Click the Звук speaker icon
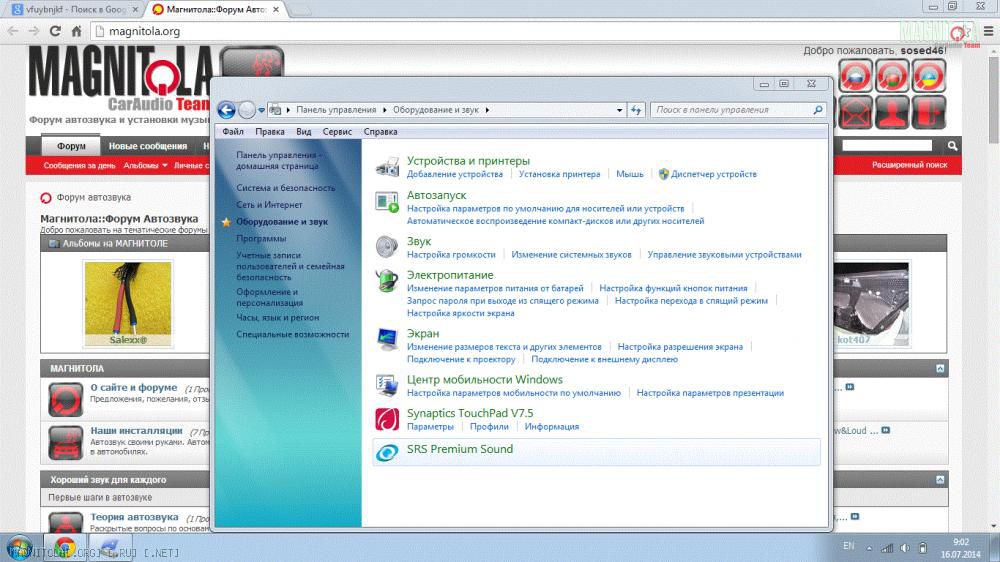Viewport: 1000px width, 562px height. [387, 247]
